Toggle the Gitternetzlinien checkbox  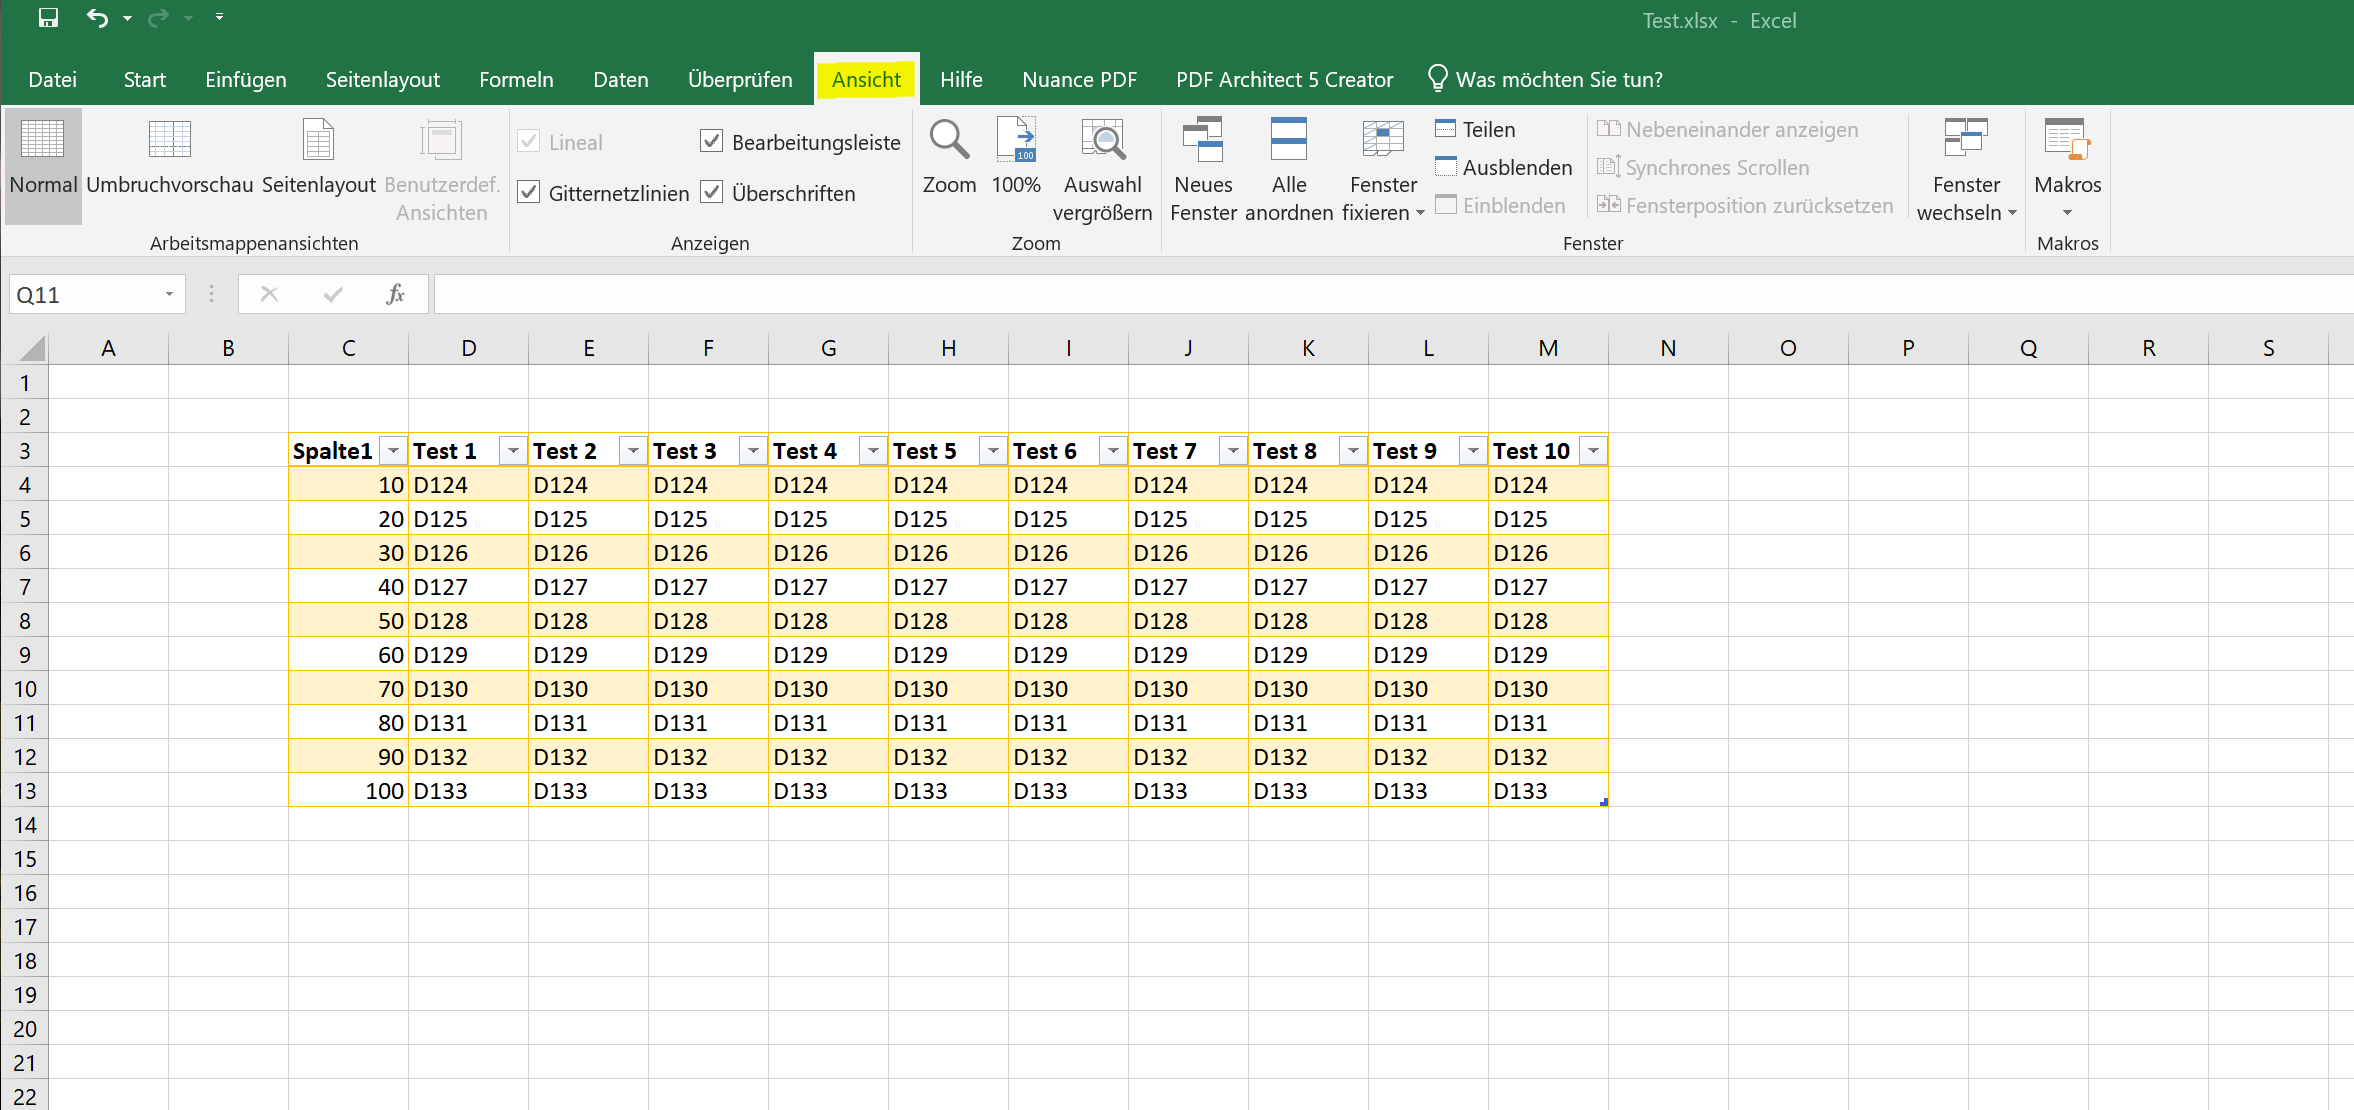tap(529, 192)
